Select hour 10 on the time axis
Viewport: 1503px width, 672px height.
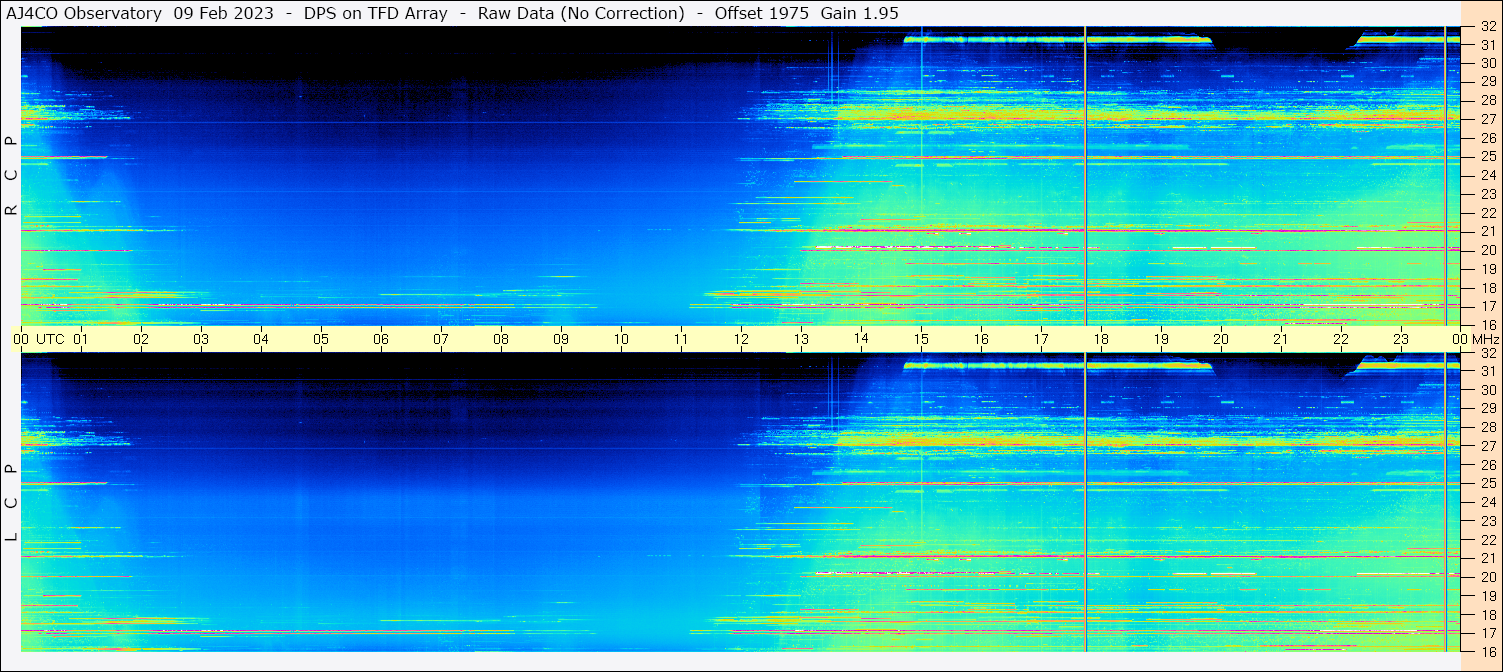tap(621, 339)
